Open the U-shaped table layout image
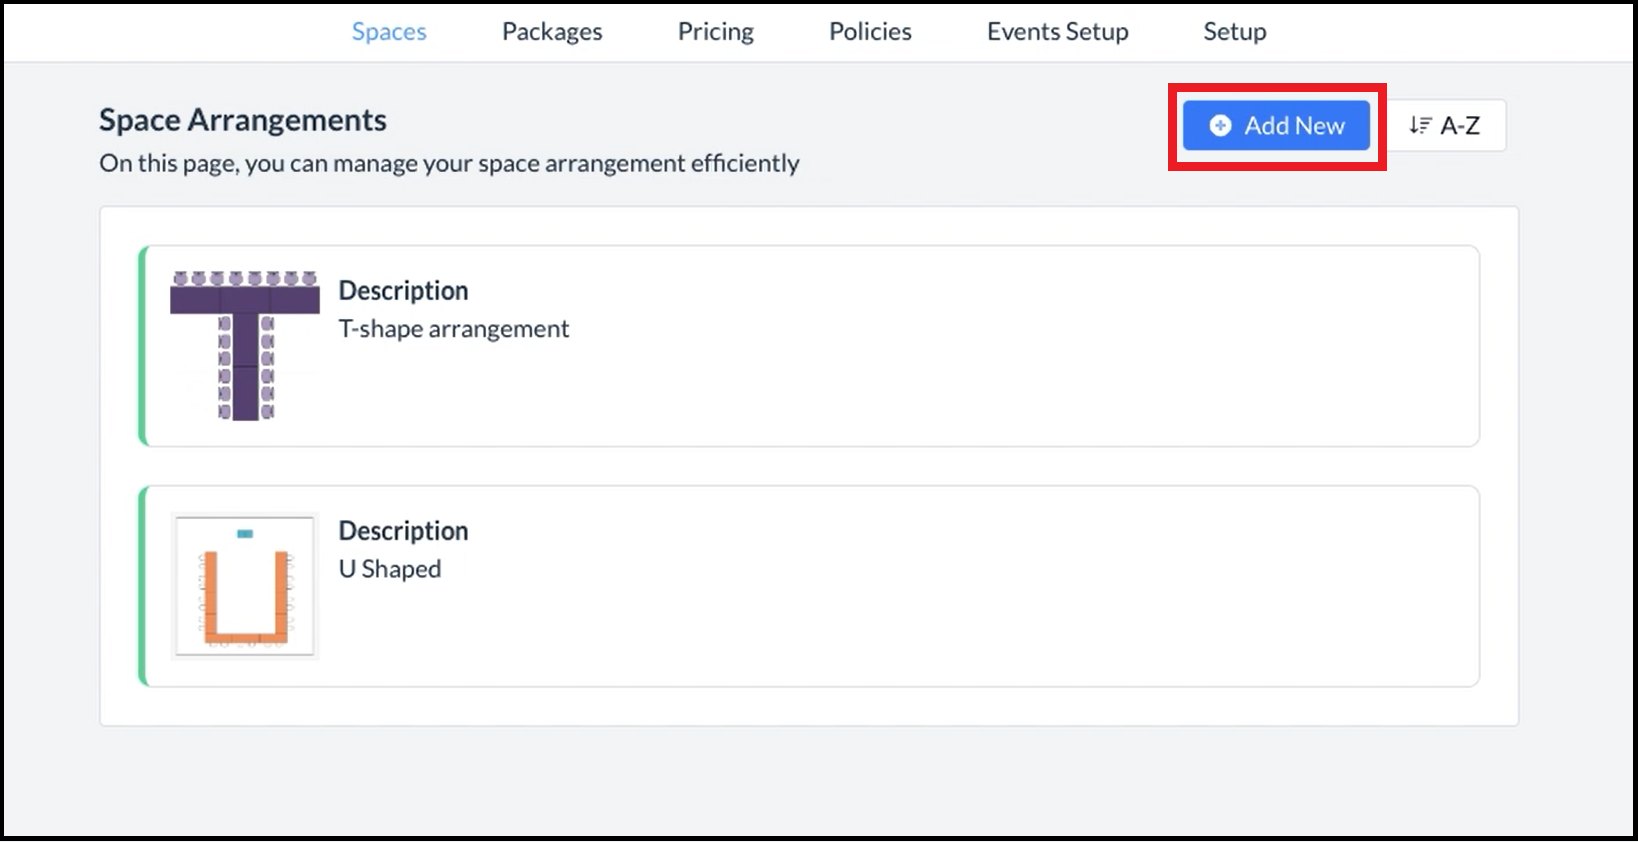The height and width of the screenshot is (842, 1638). point(245,586)
